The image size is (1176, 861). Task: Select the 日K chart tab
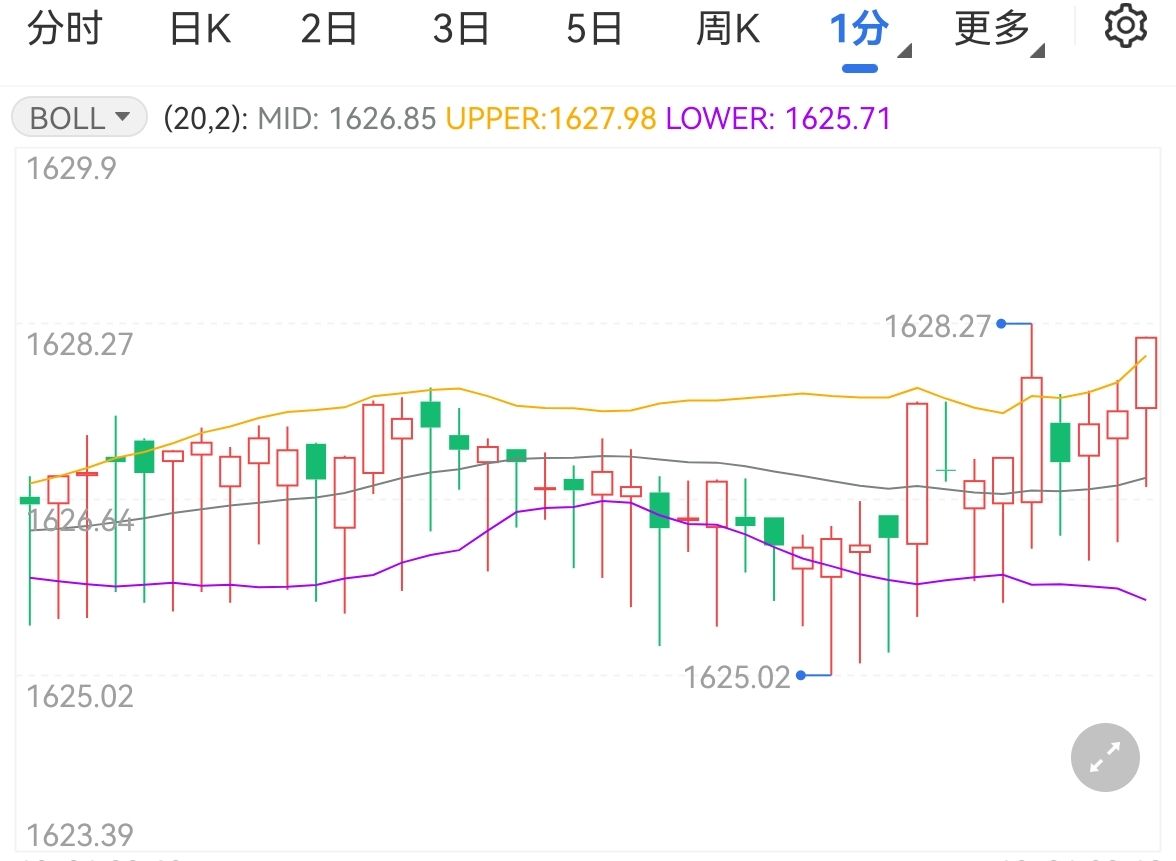[x=200, y=29]
